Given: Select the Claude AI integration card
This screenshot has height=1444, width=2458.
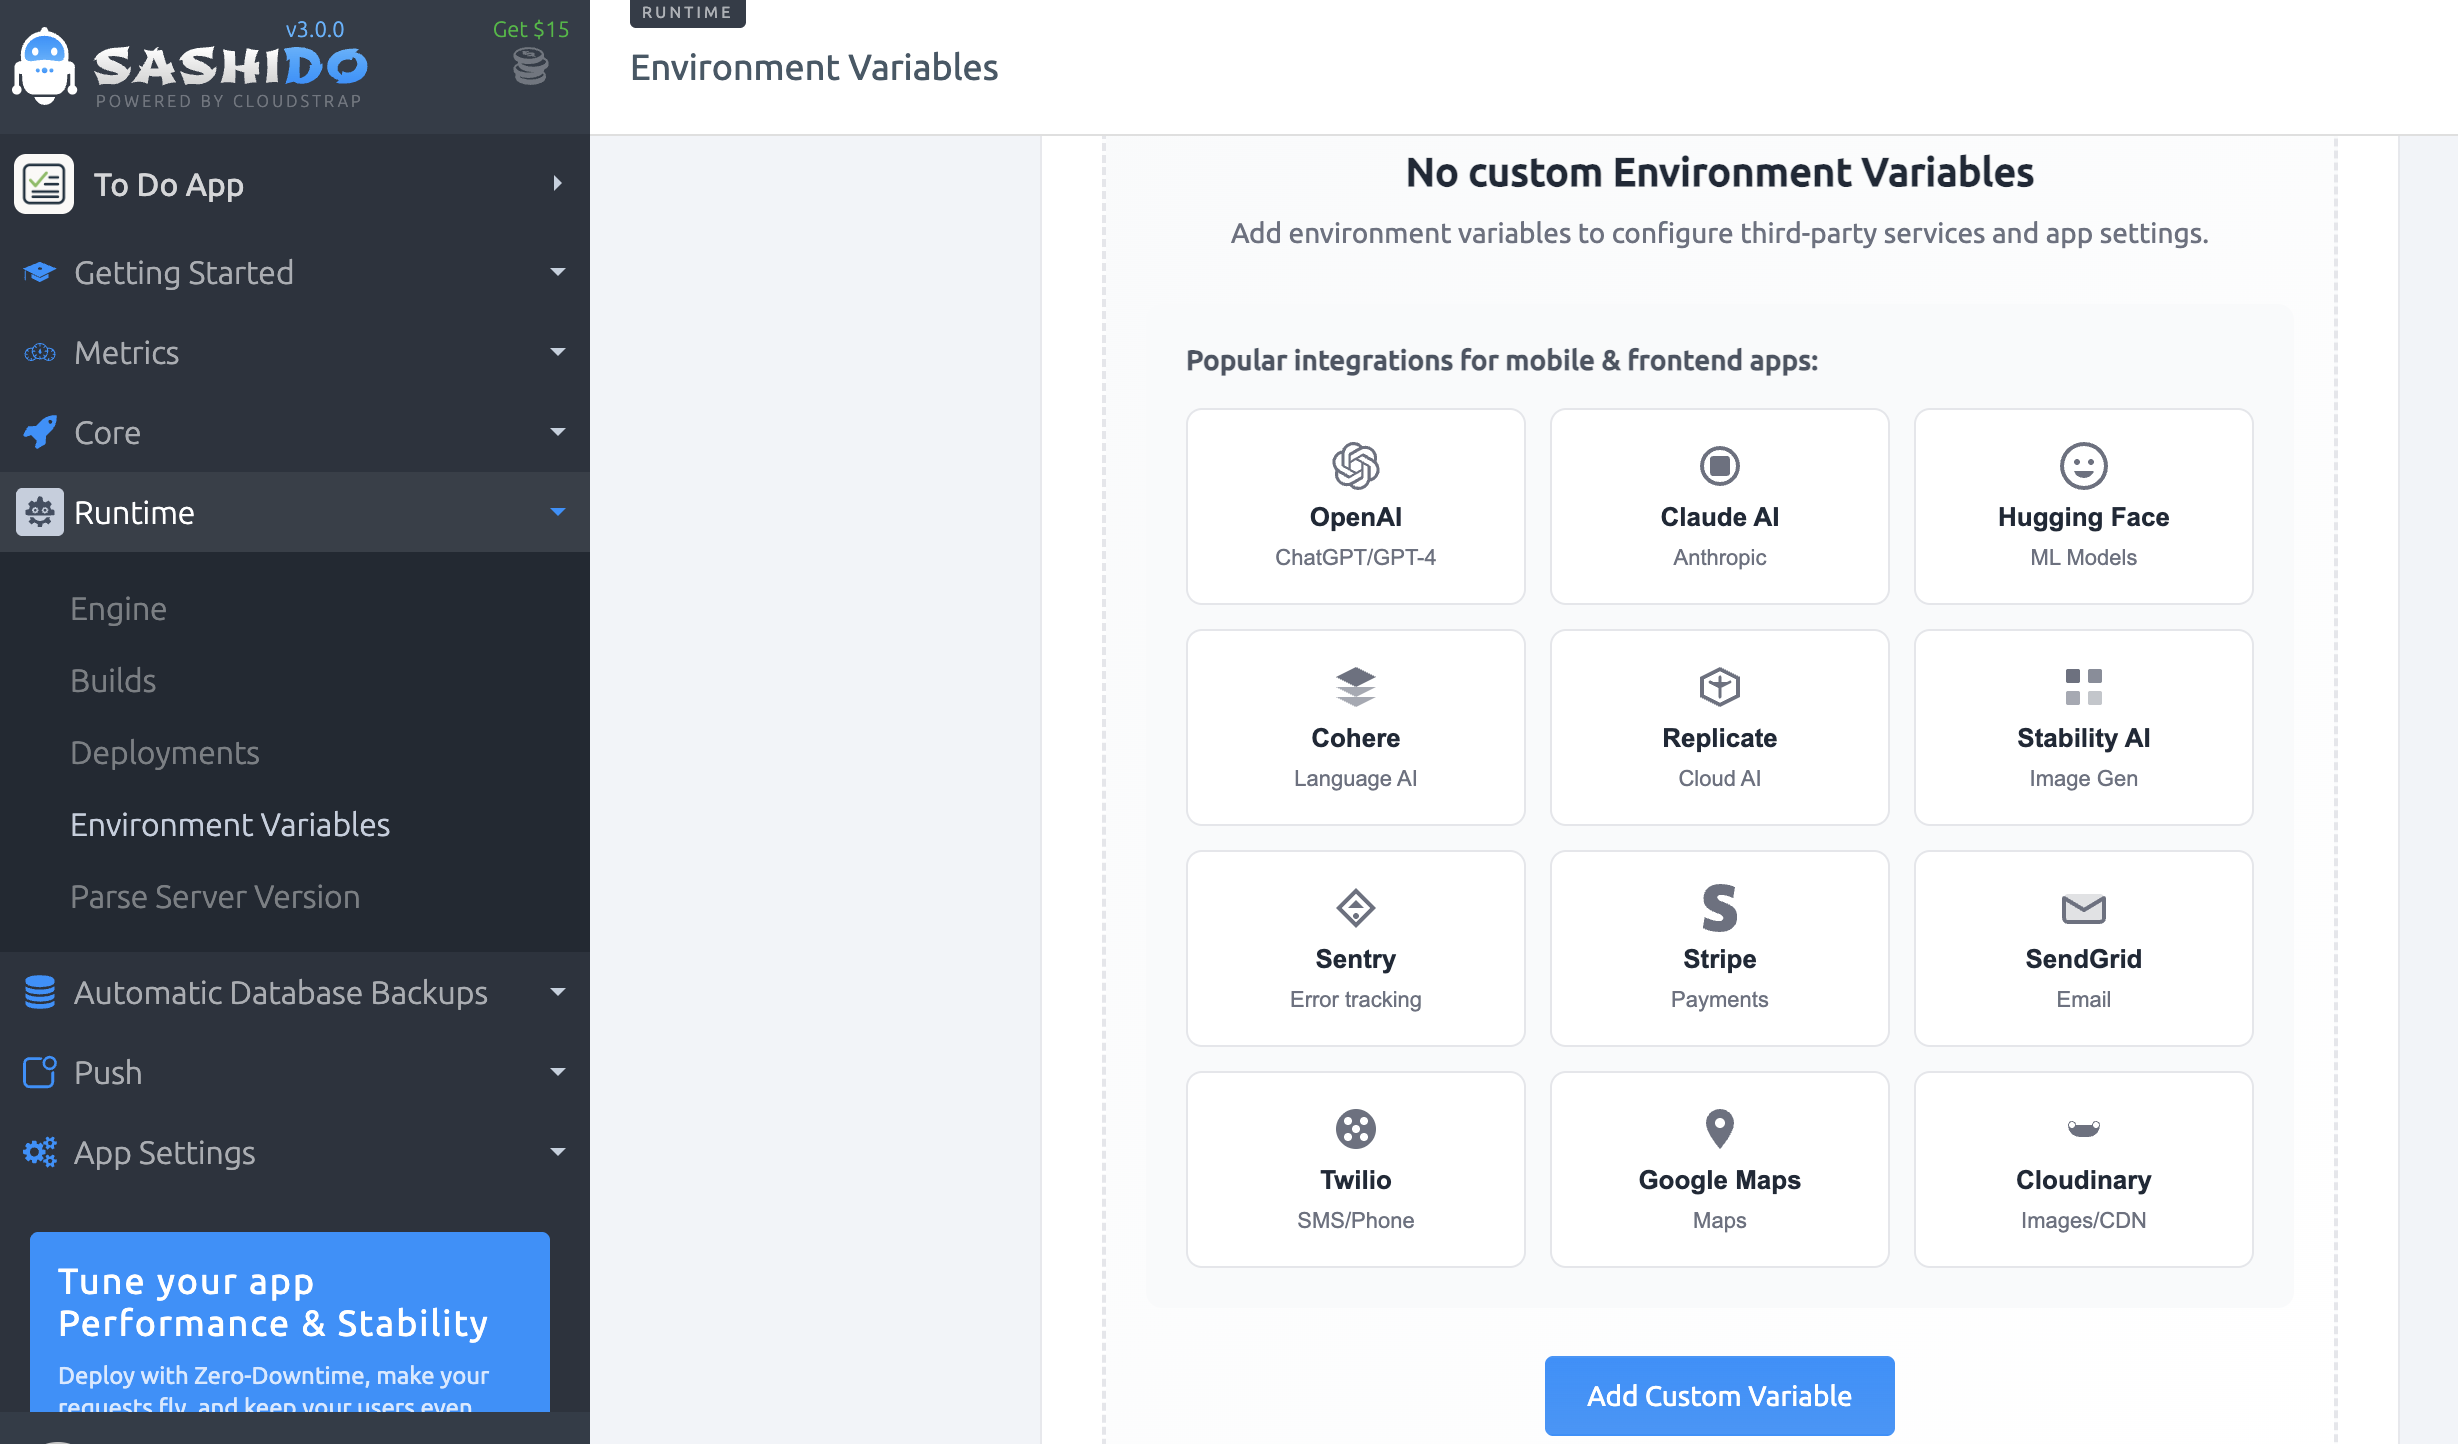Looking at the screenshot, I should click(1719, 506).
